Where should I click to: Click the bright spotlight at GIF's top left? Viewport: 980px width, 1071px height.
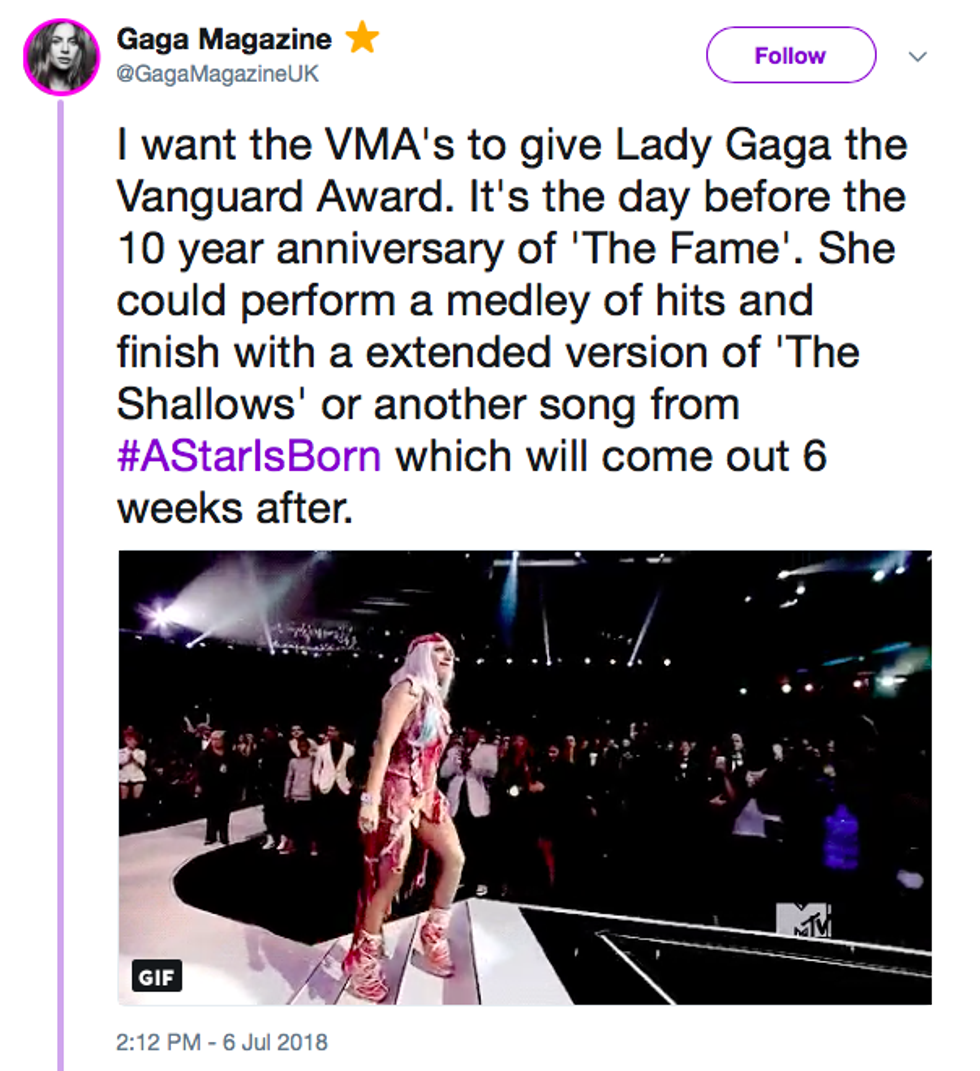pos(160,612)
